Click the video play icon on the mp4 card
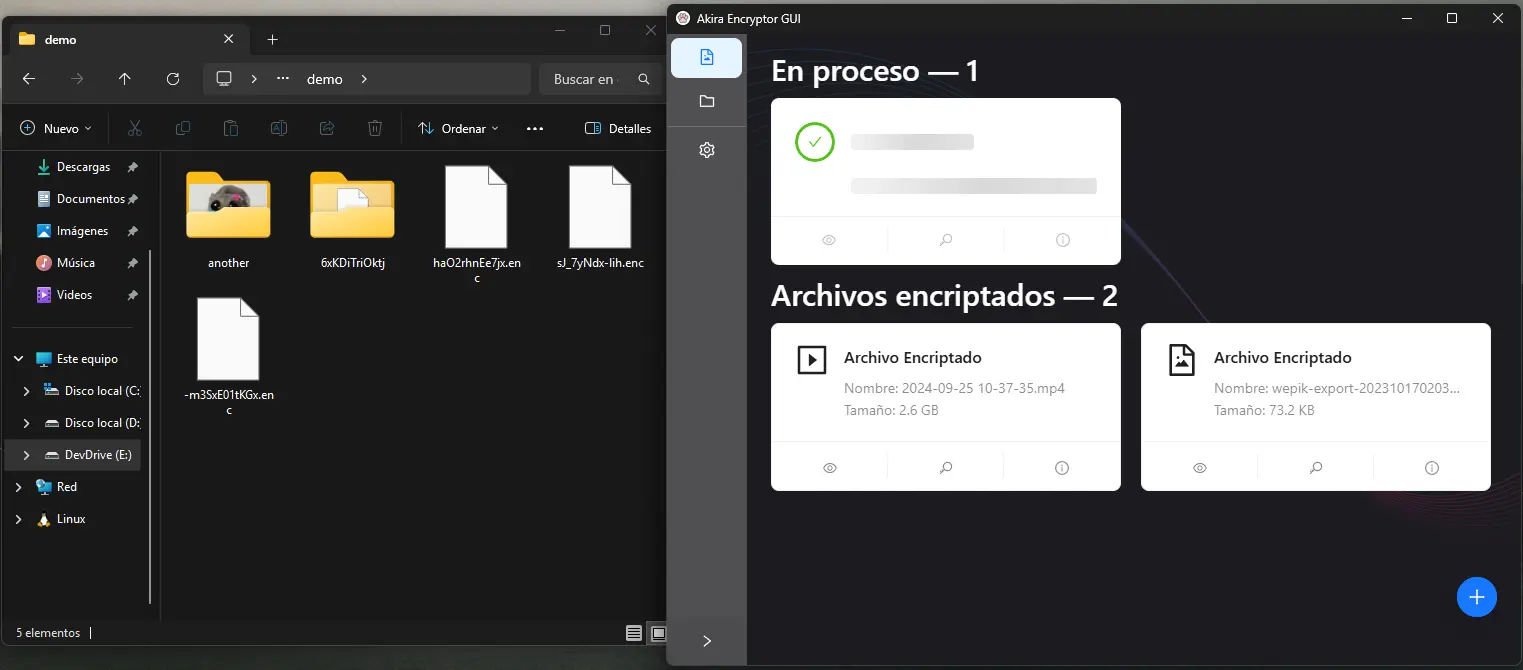This screenshot has width=1523, height=670. pos(812,358)
